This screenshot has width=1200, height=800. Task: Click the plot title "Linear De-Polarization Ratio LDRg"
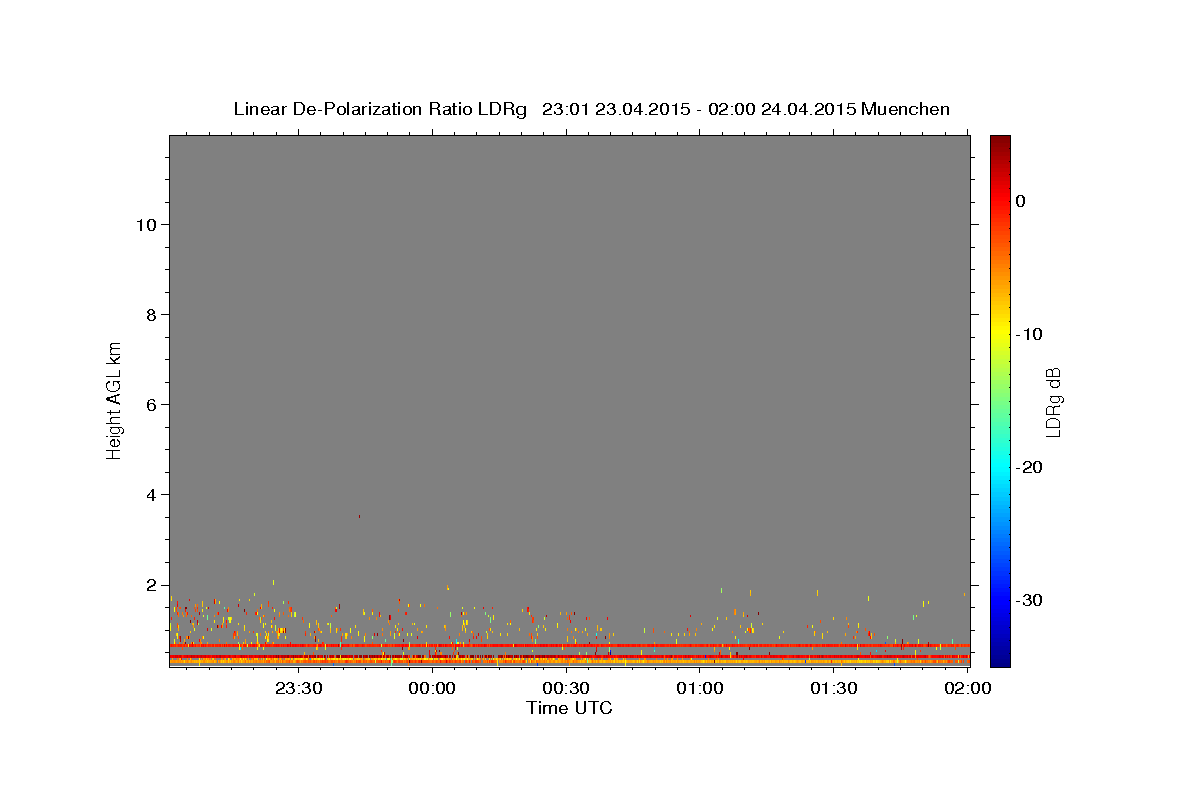pos(380,109)
